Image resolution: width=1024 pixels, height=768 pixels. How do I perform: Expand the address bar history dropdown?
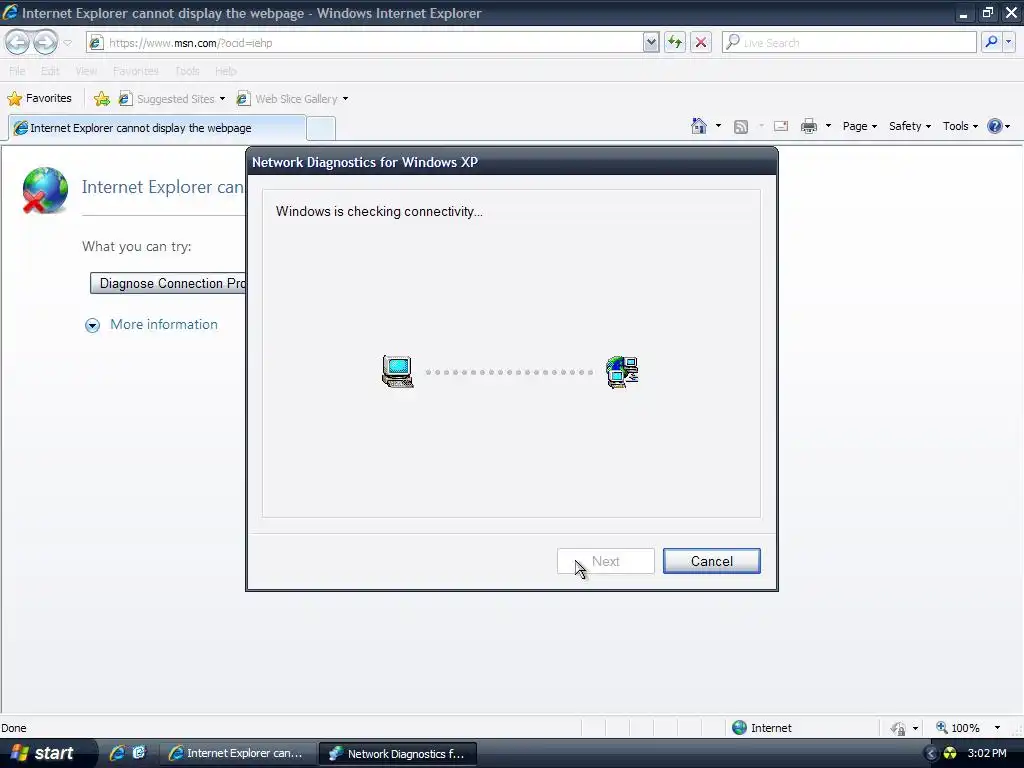(x=650, y=42)
